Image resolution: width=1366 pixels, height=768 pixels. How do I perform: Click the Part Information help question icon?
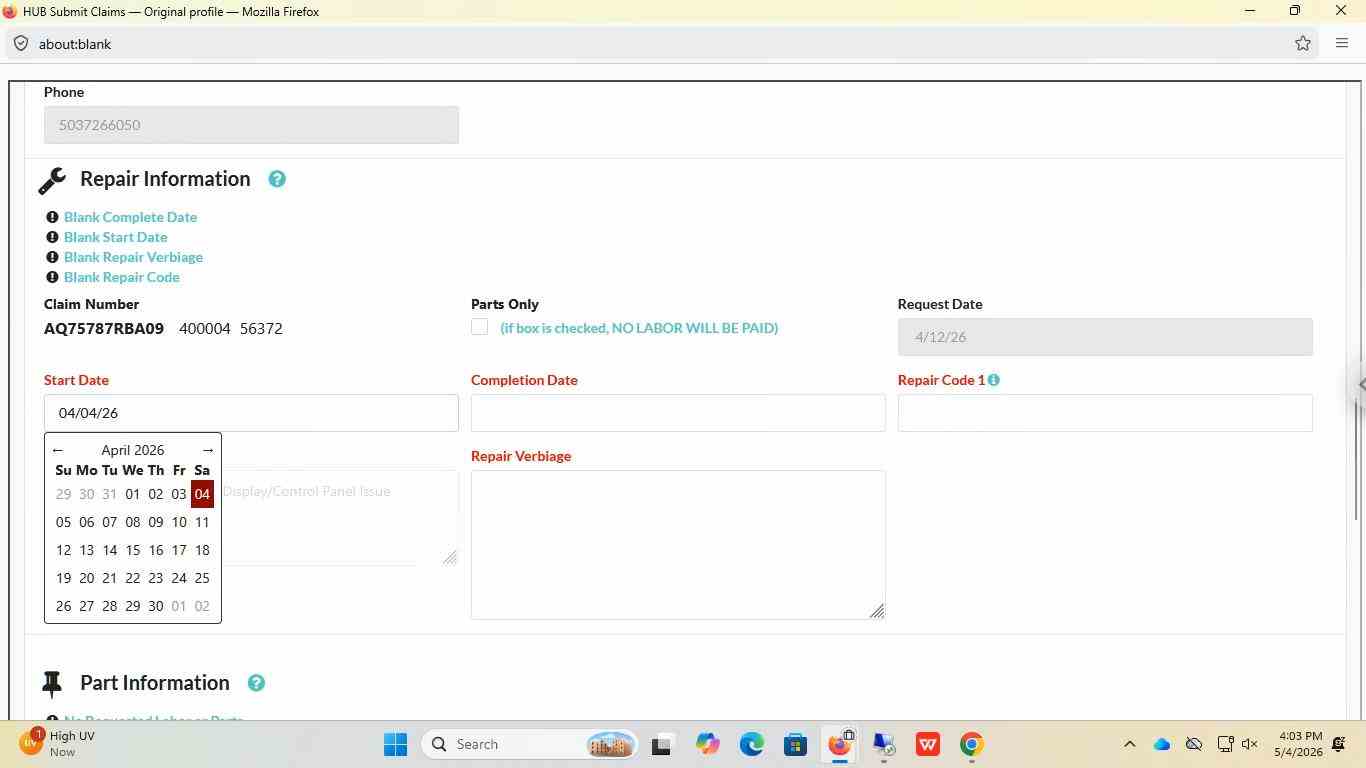tap(256, 683)
